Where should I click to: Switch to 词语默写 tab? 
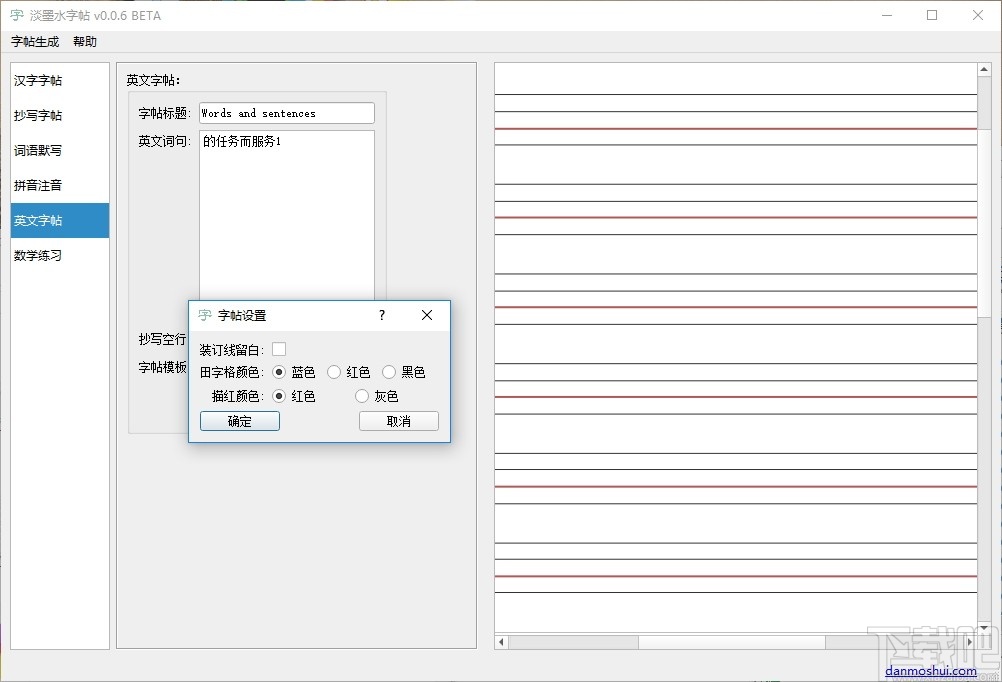click(59, 151)
